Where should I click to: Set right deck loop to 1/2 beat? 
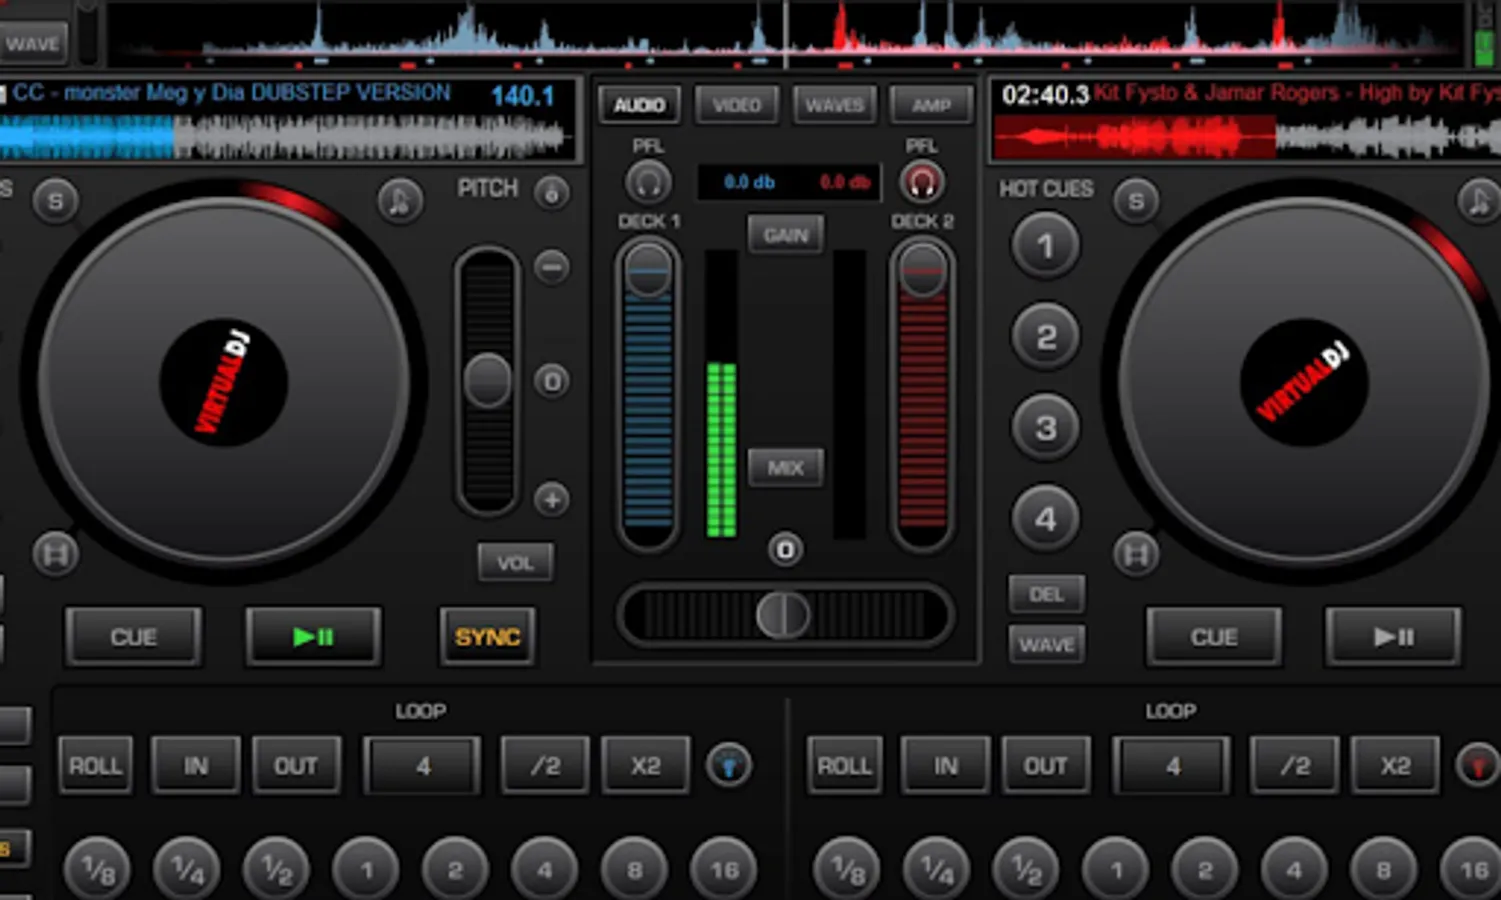[x=1026, y=870]
